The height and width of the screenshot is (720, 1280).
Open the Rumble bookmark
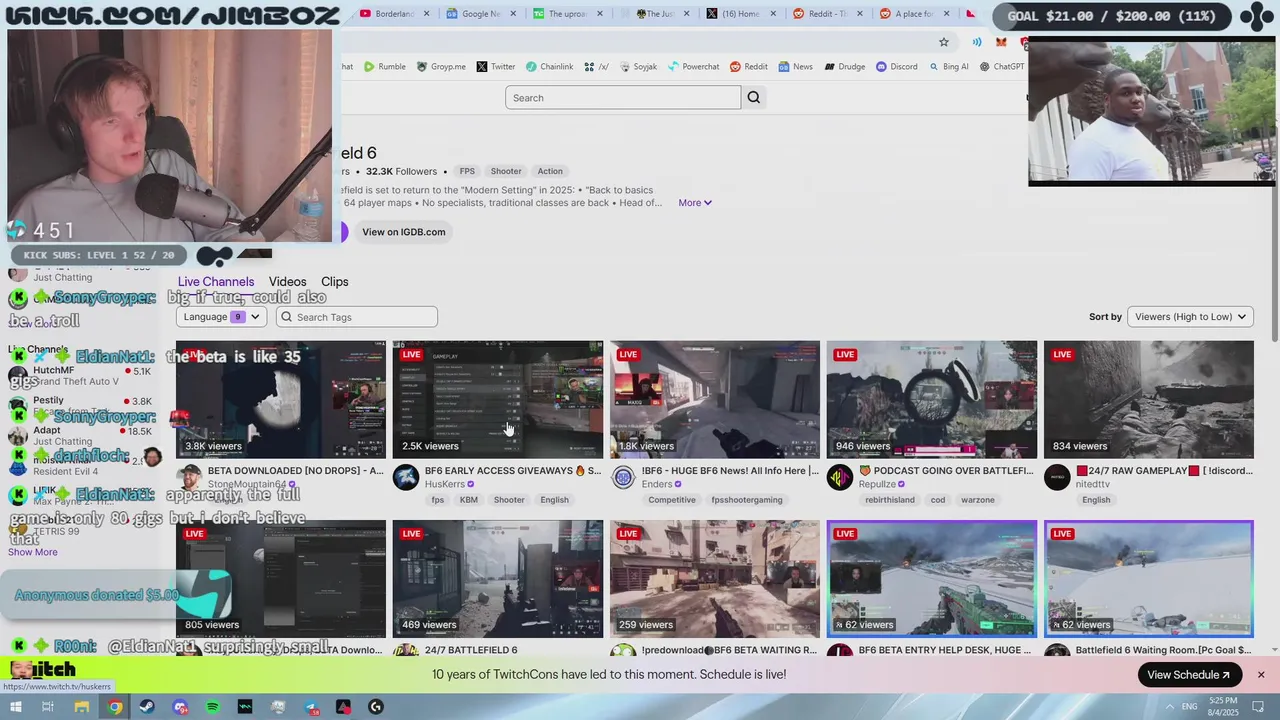[x=384, y=67]
